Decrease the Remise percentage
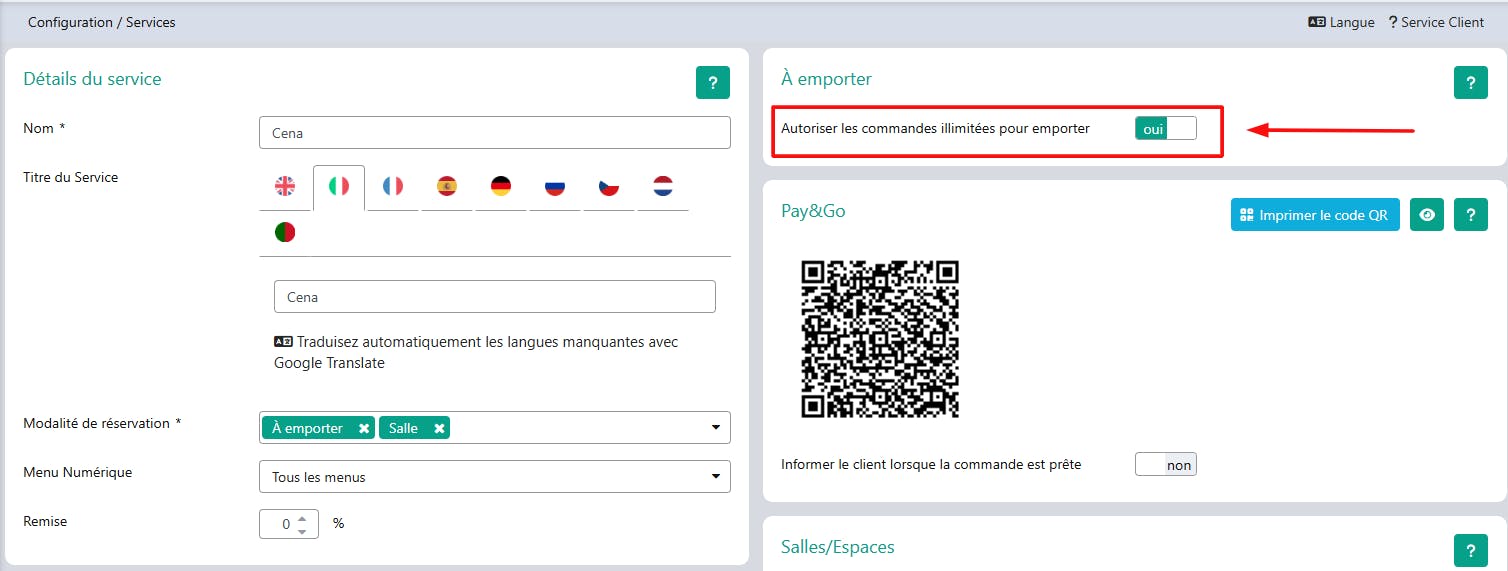1508x571 pixels. tap(303, 531)
